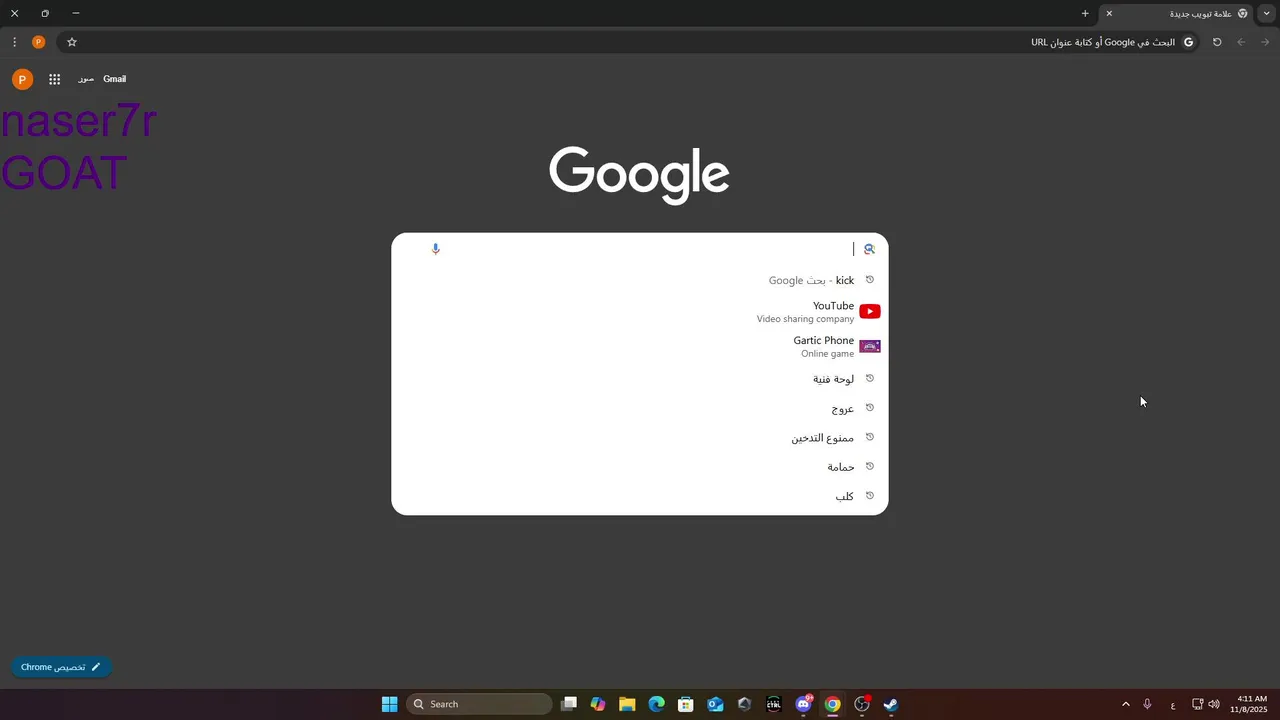
Task: Click the YouTube red logo thumbnail
Action: [x=870, y=311]
